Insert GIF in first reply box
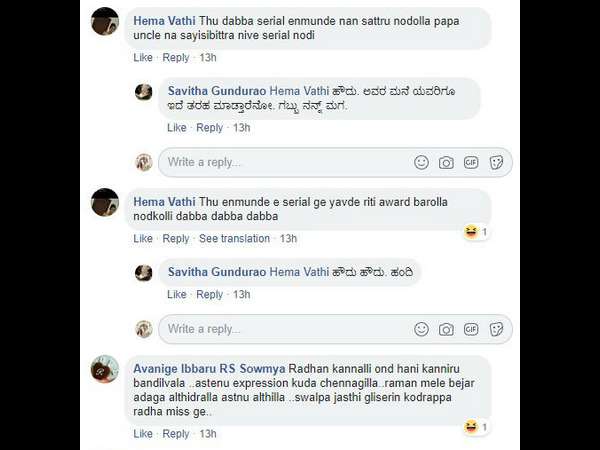This screenshot has height=450, width=600. [x=471, y=162]
